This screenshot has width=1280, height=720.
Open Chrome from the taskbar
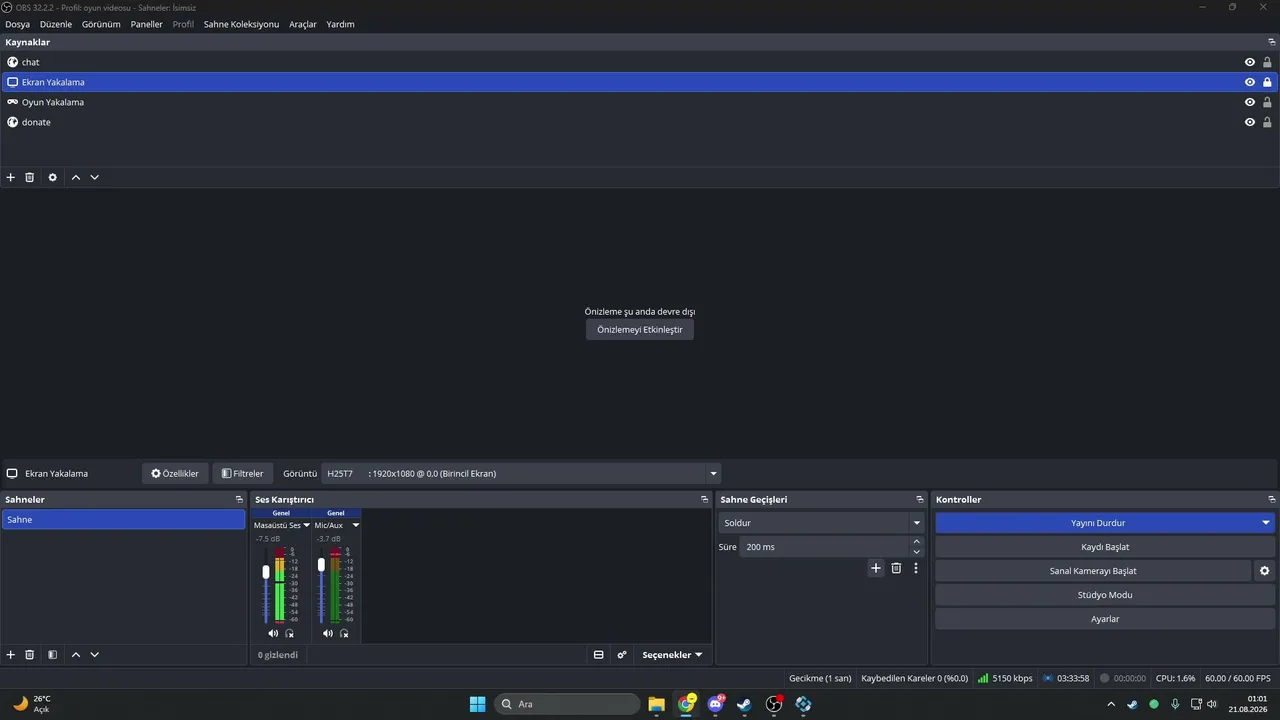click(x=686, y=704)
